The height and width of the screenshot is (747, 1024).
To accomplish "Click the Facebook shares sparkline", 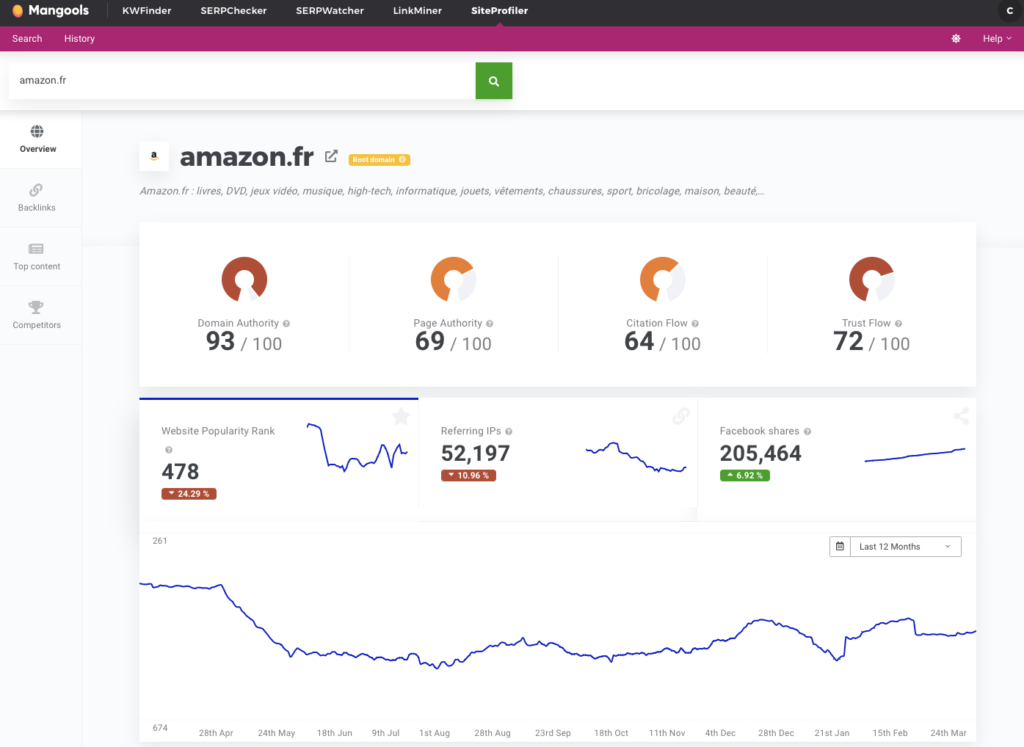I will pyautogui.click(x=915, y=455).
